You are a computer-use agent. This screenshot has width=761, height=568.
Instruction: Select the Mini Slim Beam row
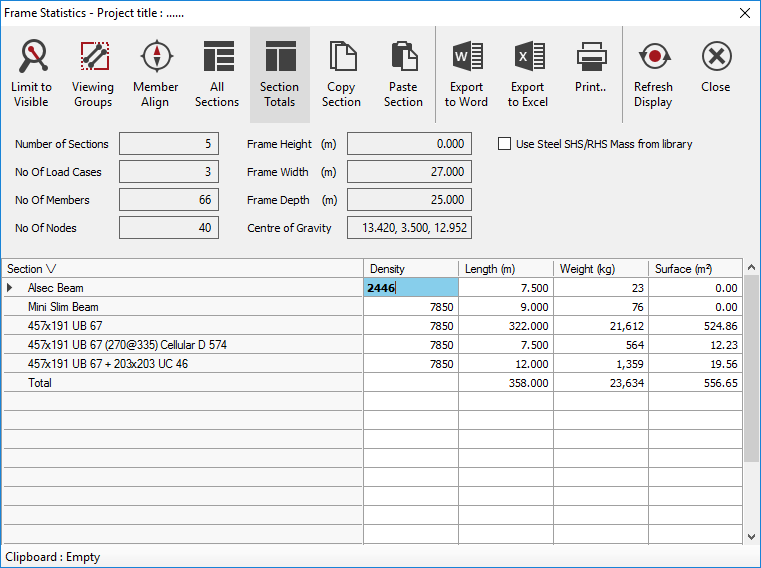(x=63, y=307)
